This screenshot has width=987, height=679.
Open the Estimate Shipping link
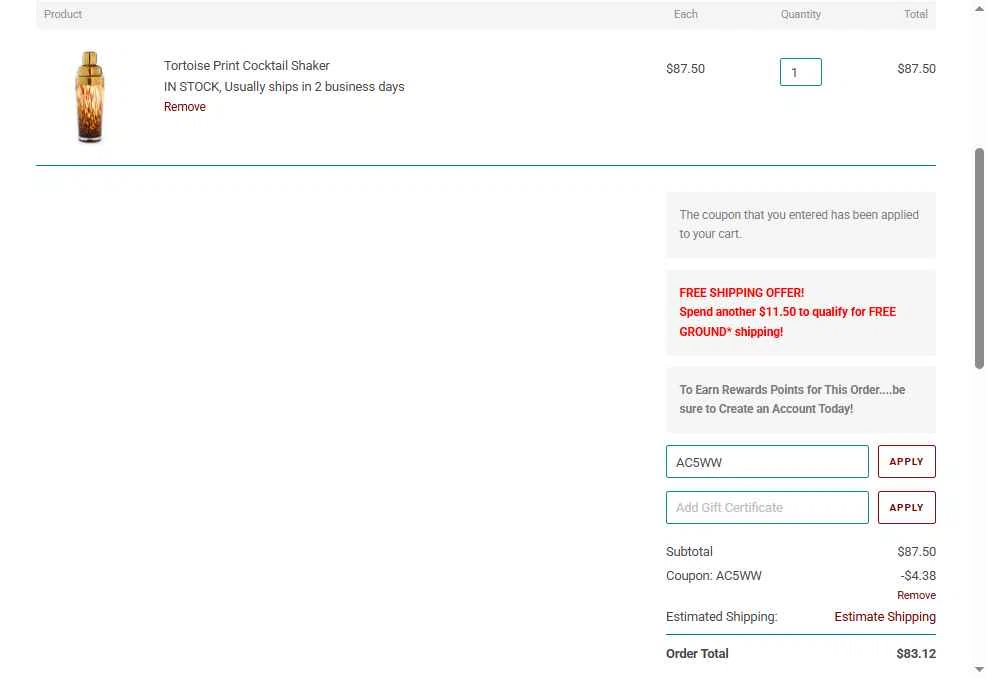click(884, 617)
